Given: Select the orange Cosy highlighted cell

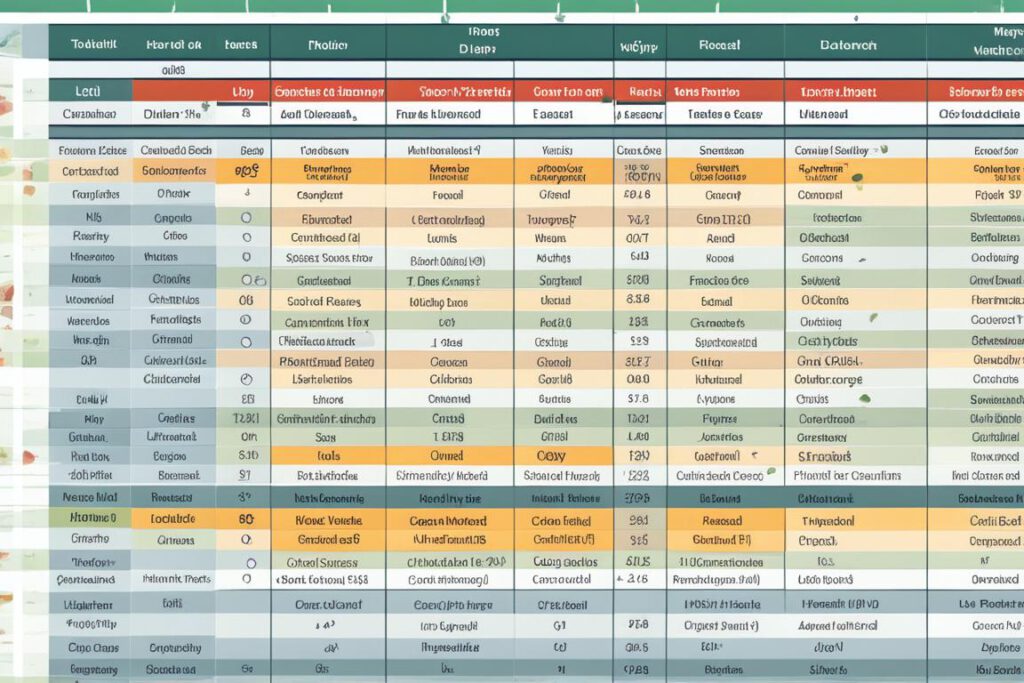Looking at the screenshot, I should [x=552, y=456].
